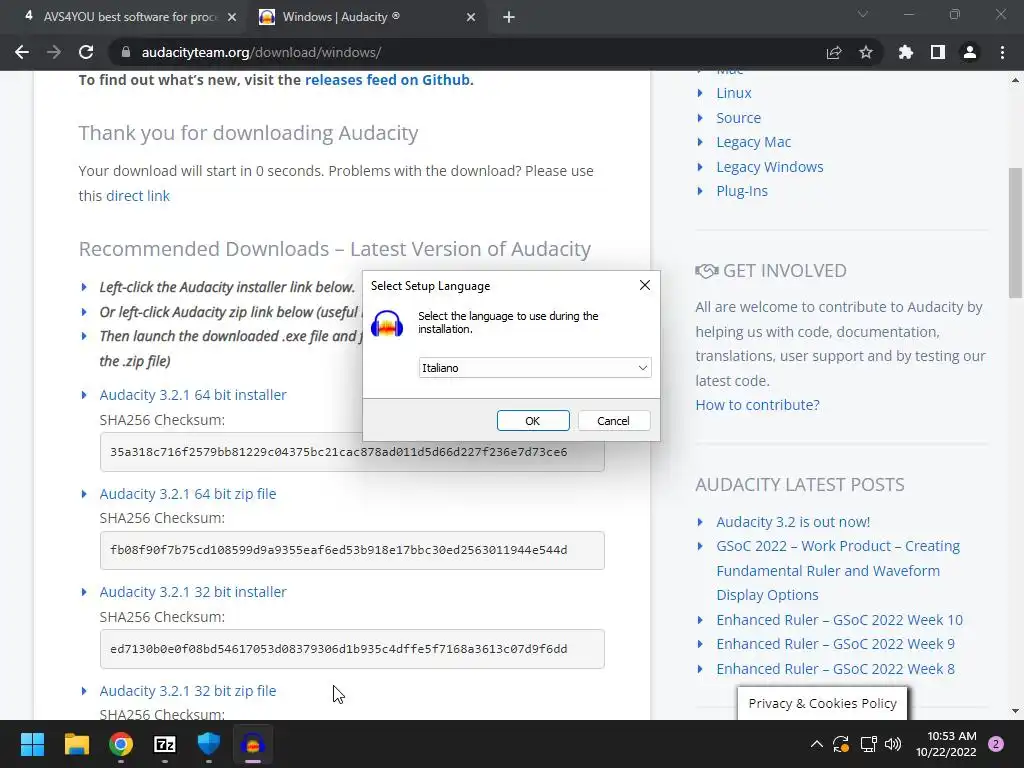Open the Audacity 3.2 is out now! post
The image size is (1024, 768).
[793, 522]
